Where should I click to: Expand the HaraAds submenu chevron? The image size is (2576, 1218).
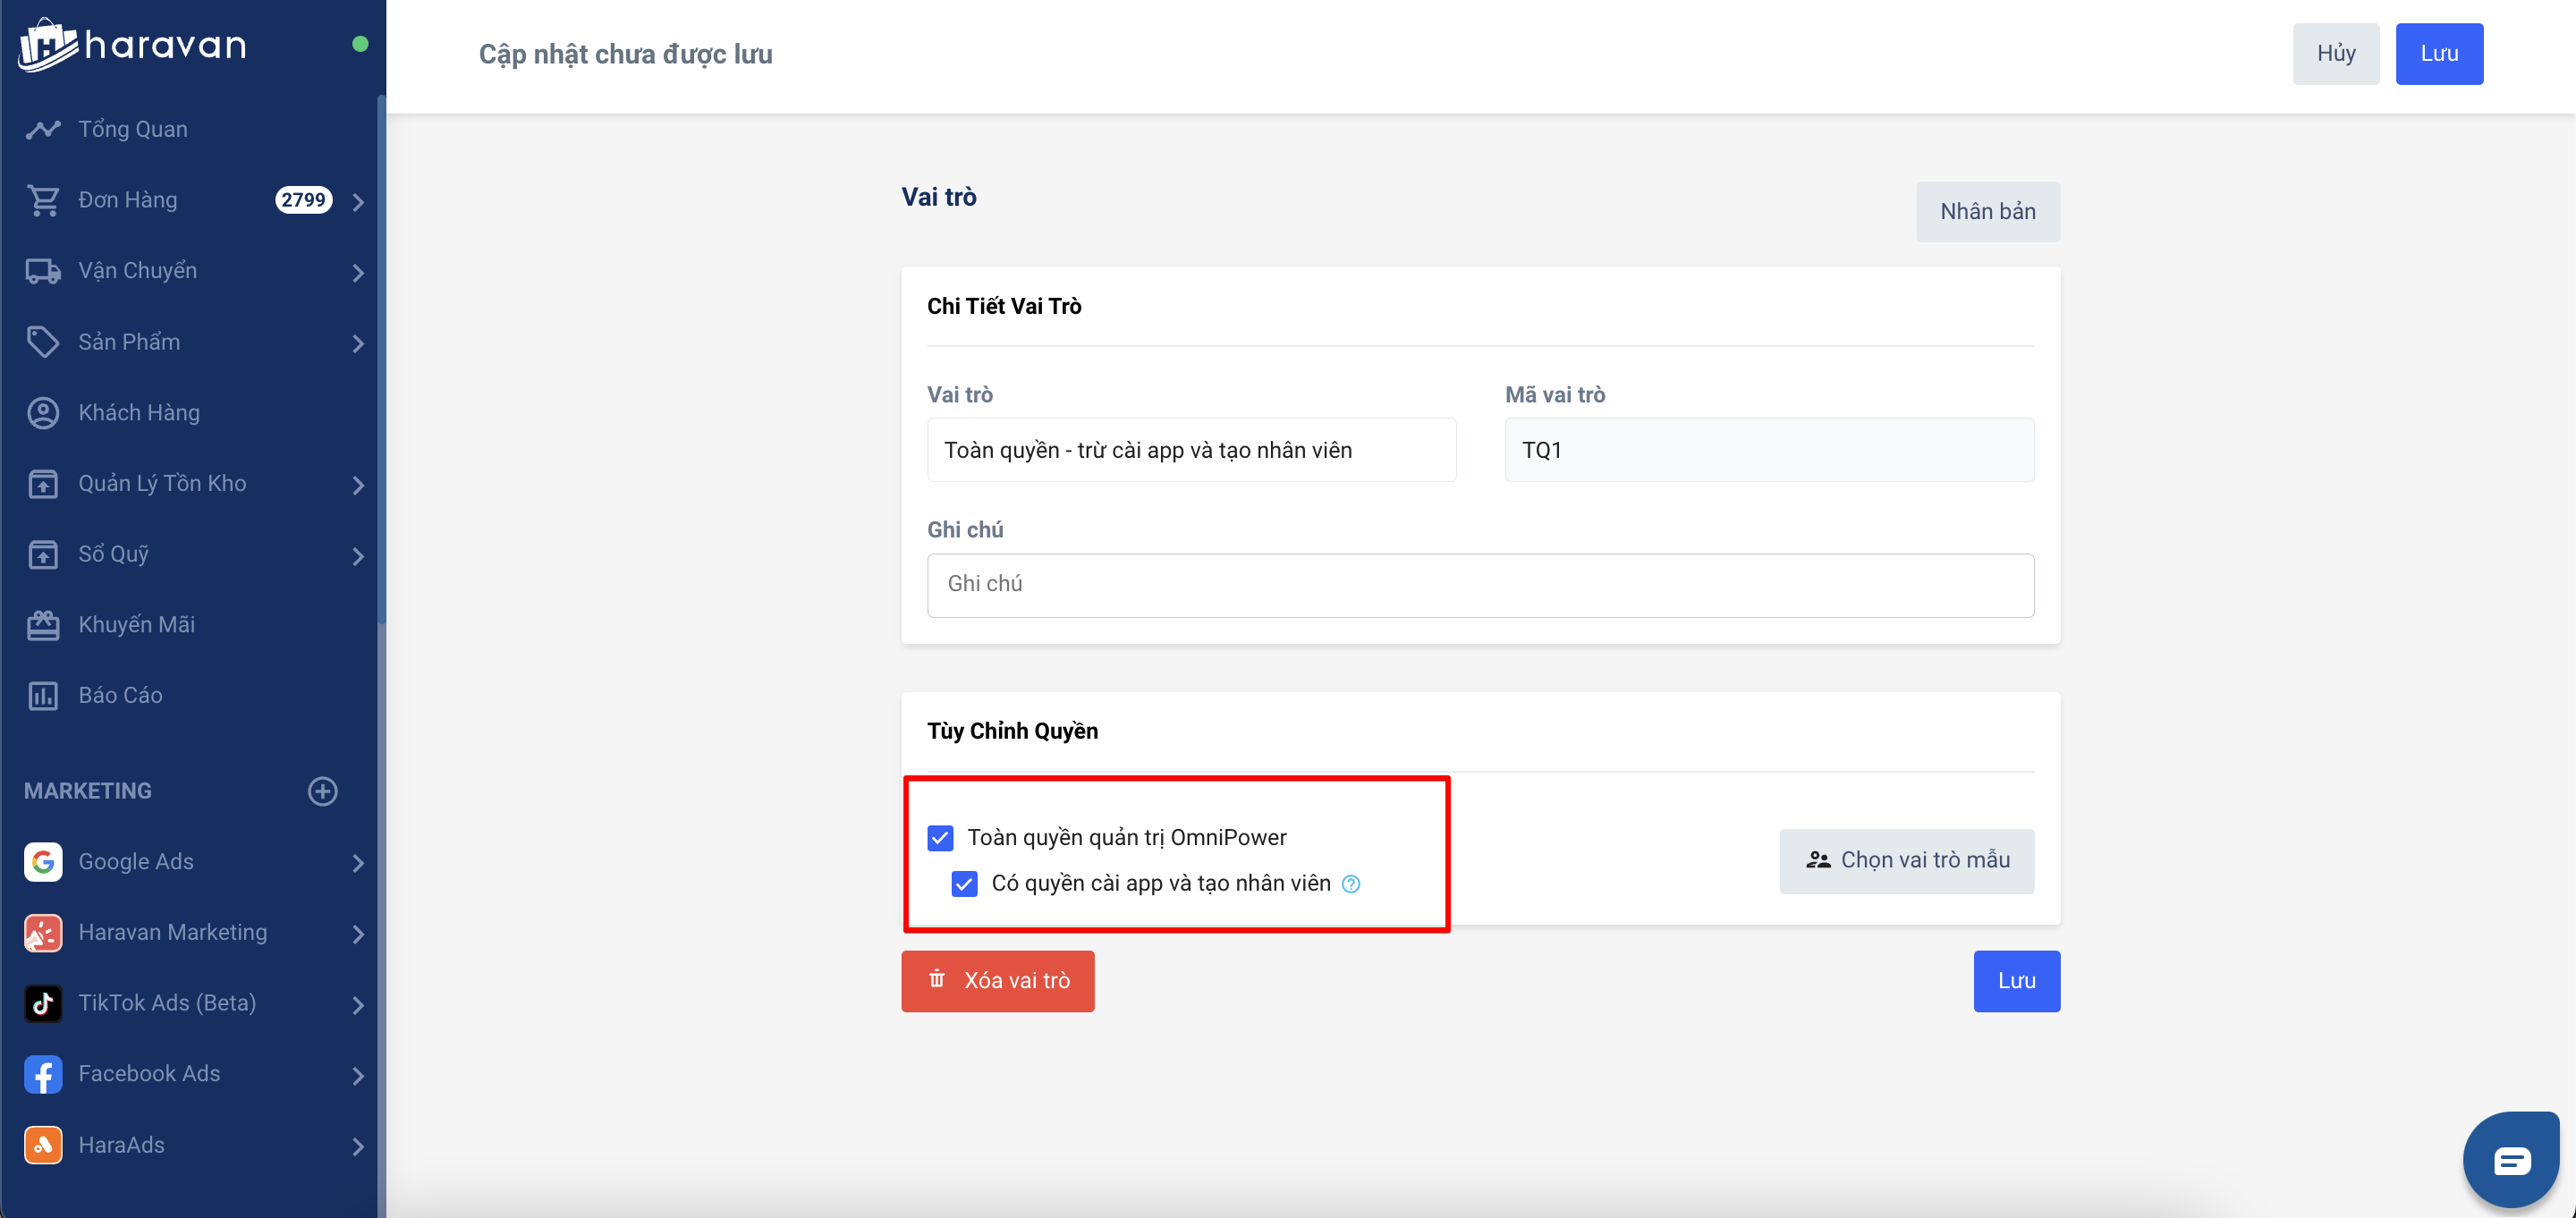pos(359,1148)
